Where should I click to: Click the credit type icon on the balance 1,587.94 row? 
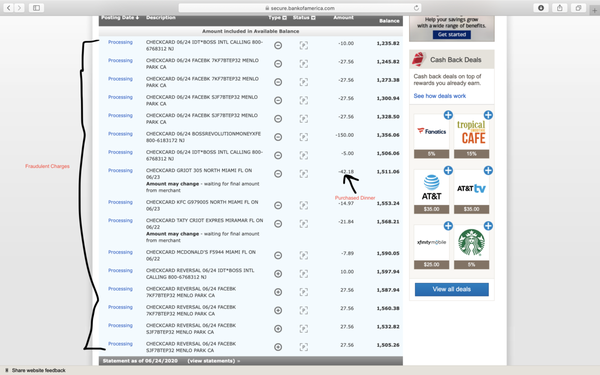(x=278, y=292)
